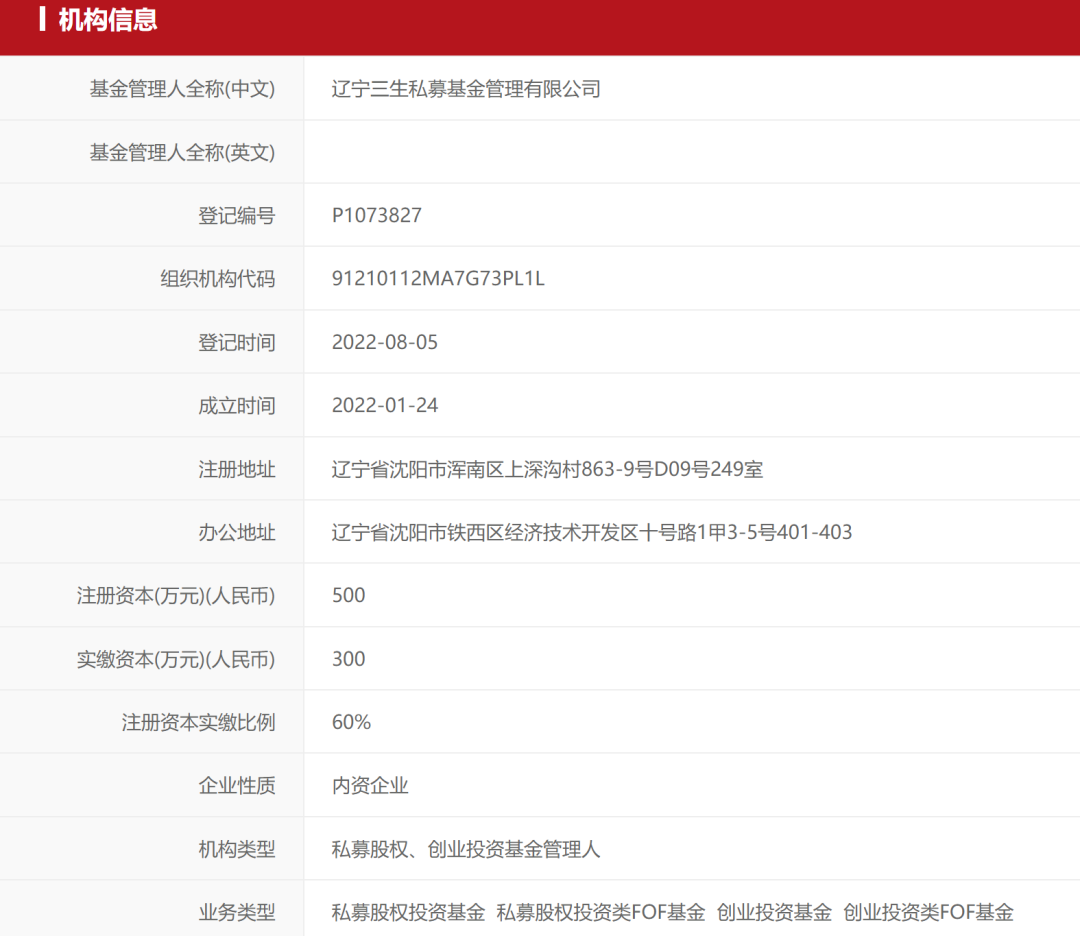Click the 注册地址 label
Screen dimensions: 1080x936
(x=237, y=469)
